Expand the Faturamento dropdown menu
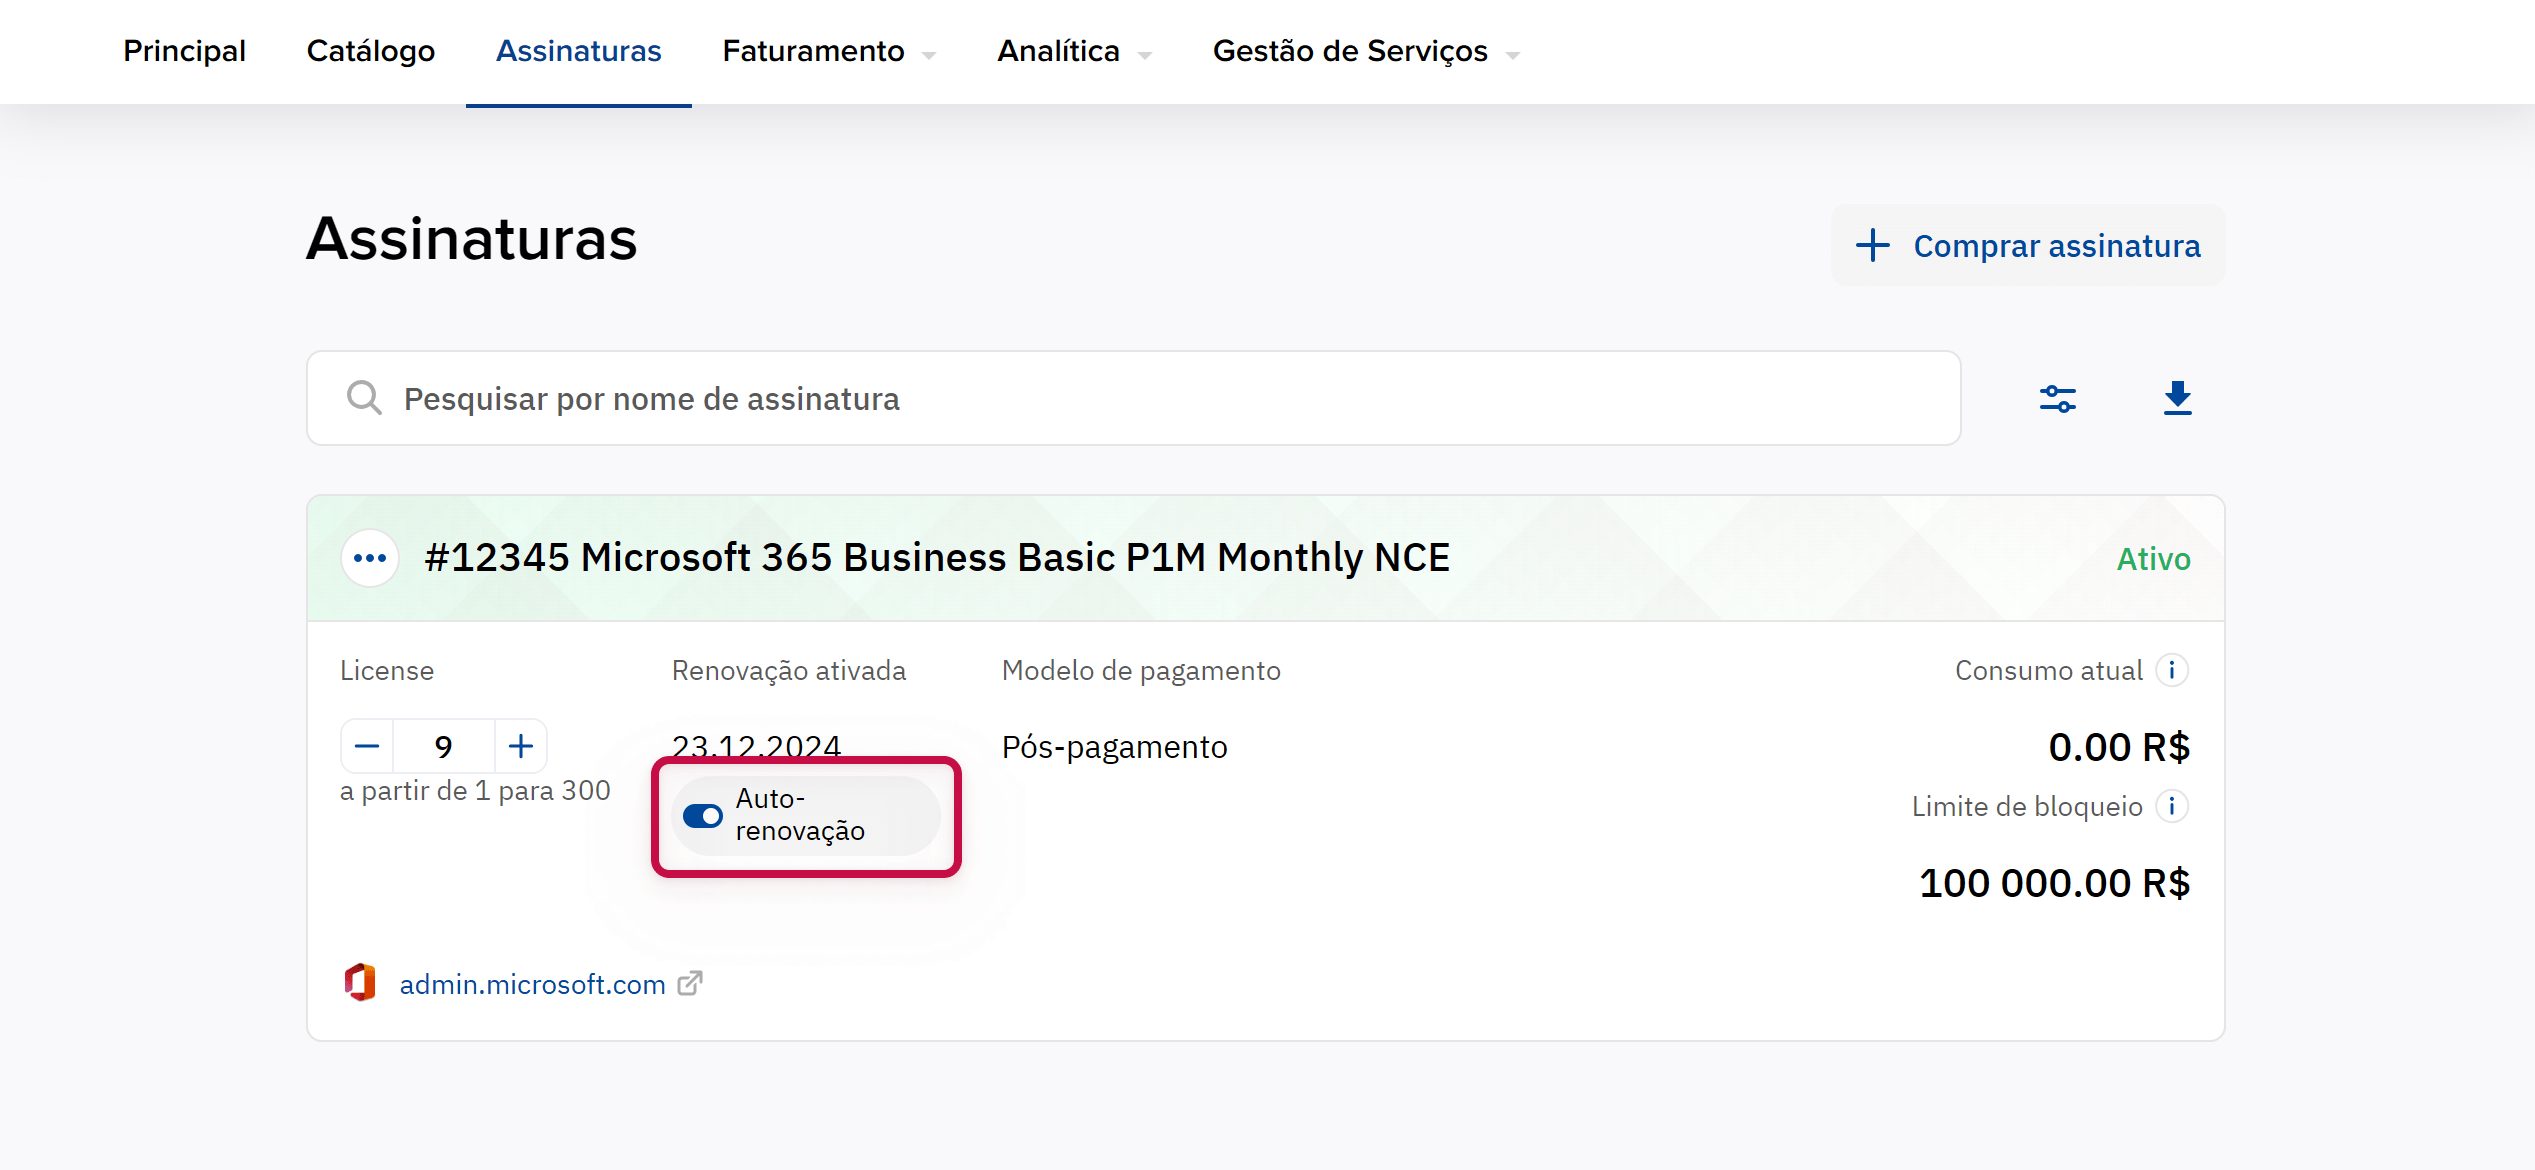This screenshot has width=2535, height=1170. tap(828, 51)
